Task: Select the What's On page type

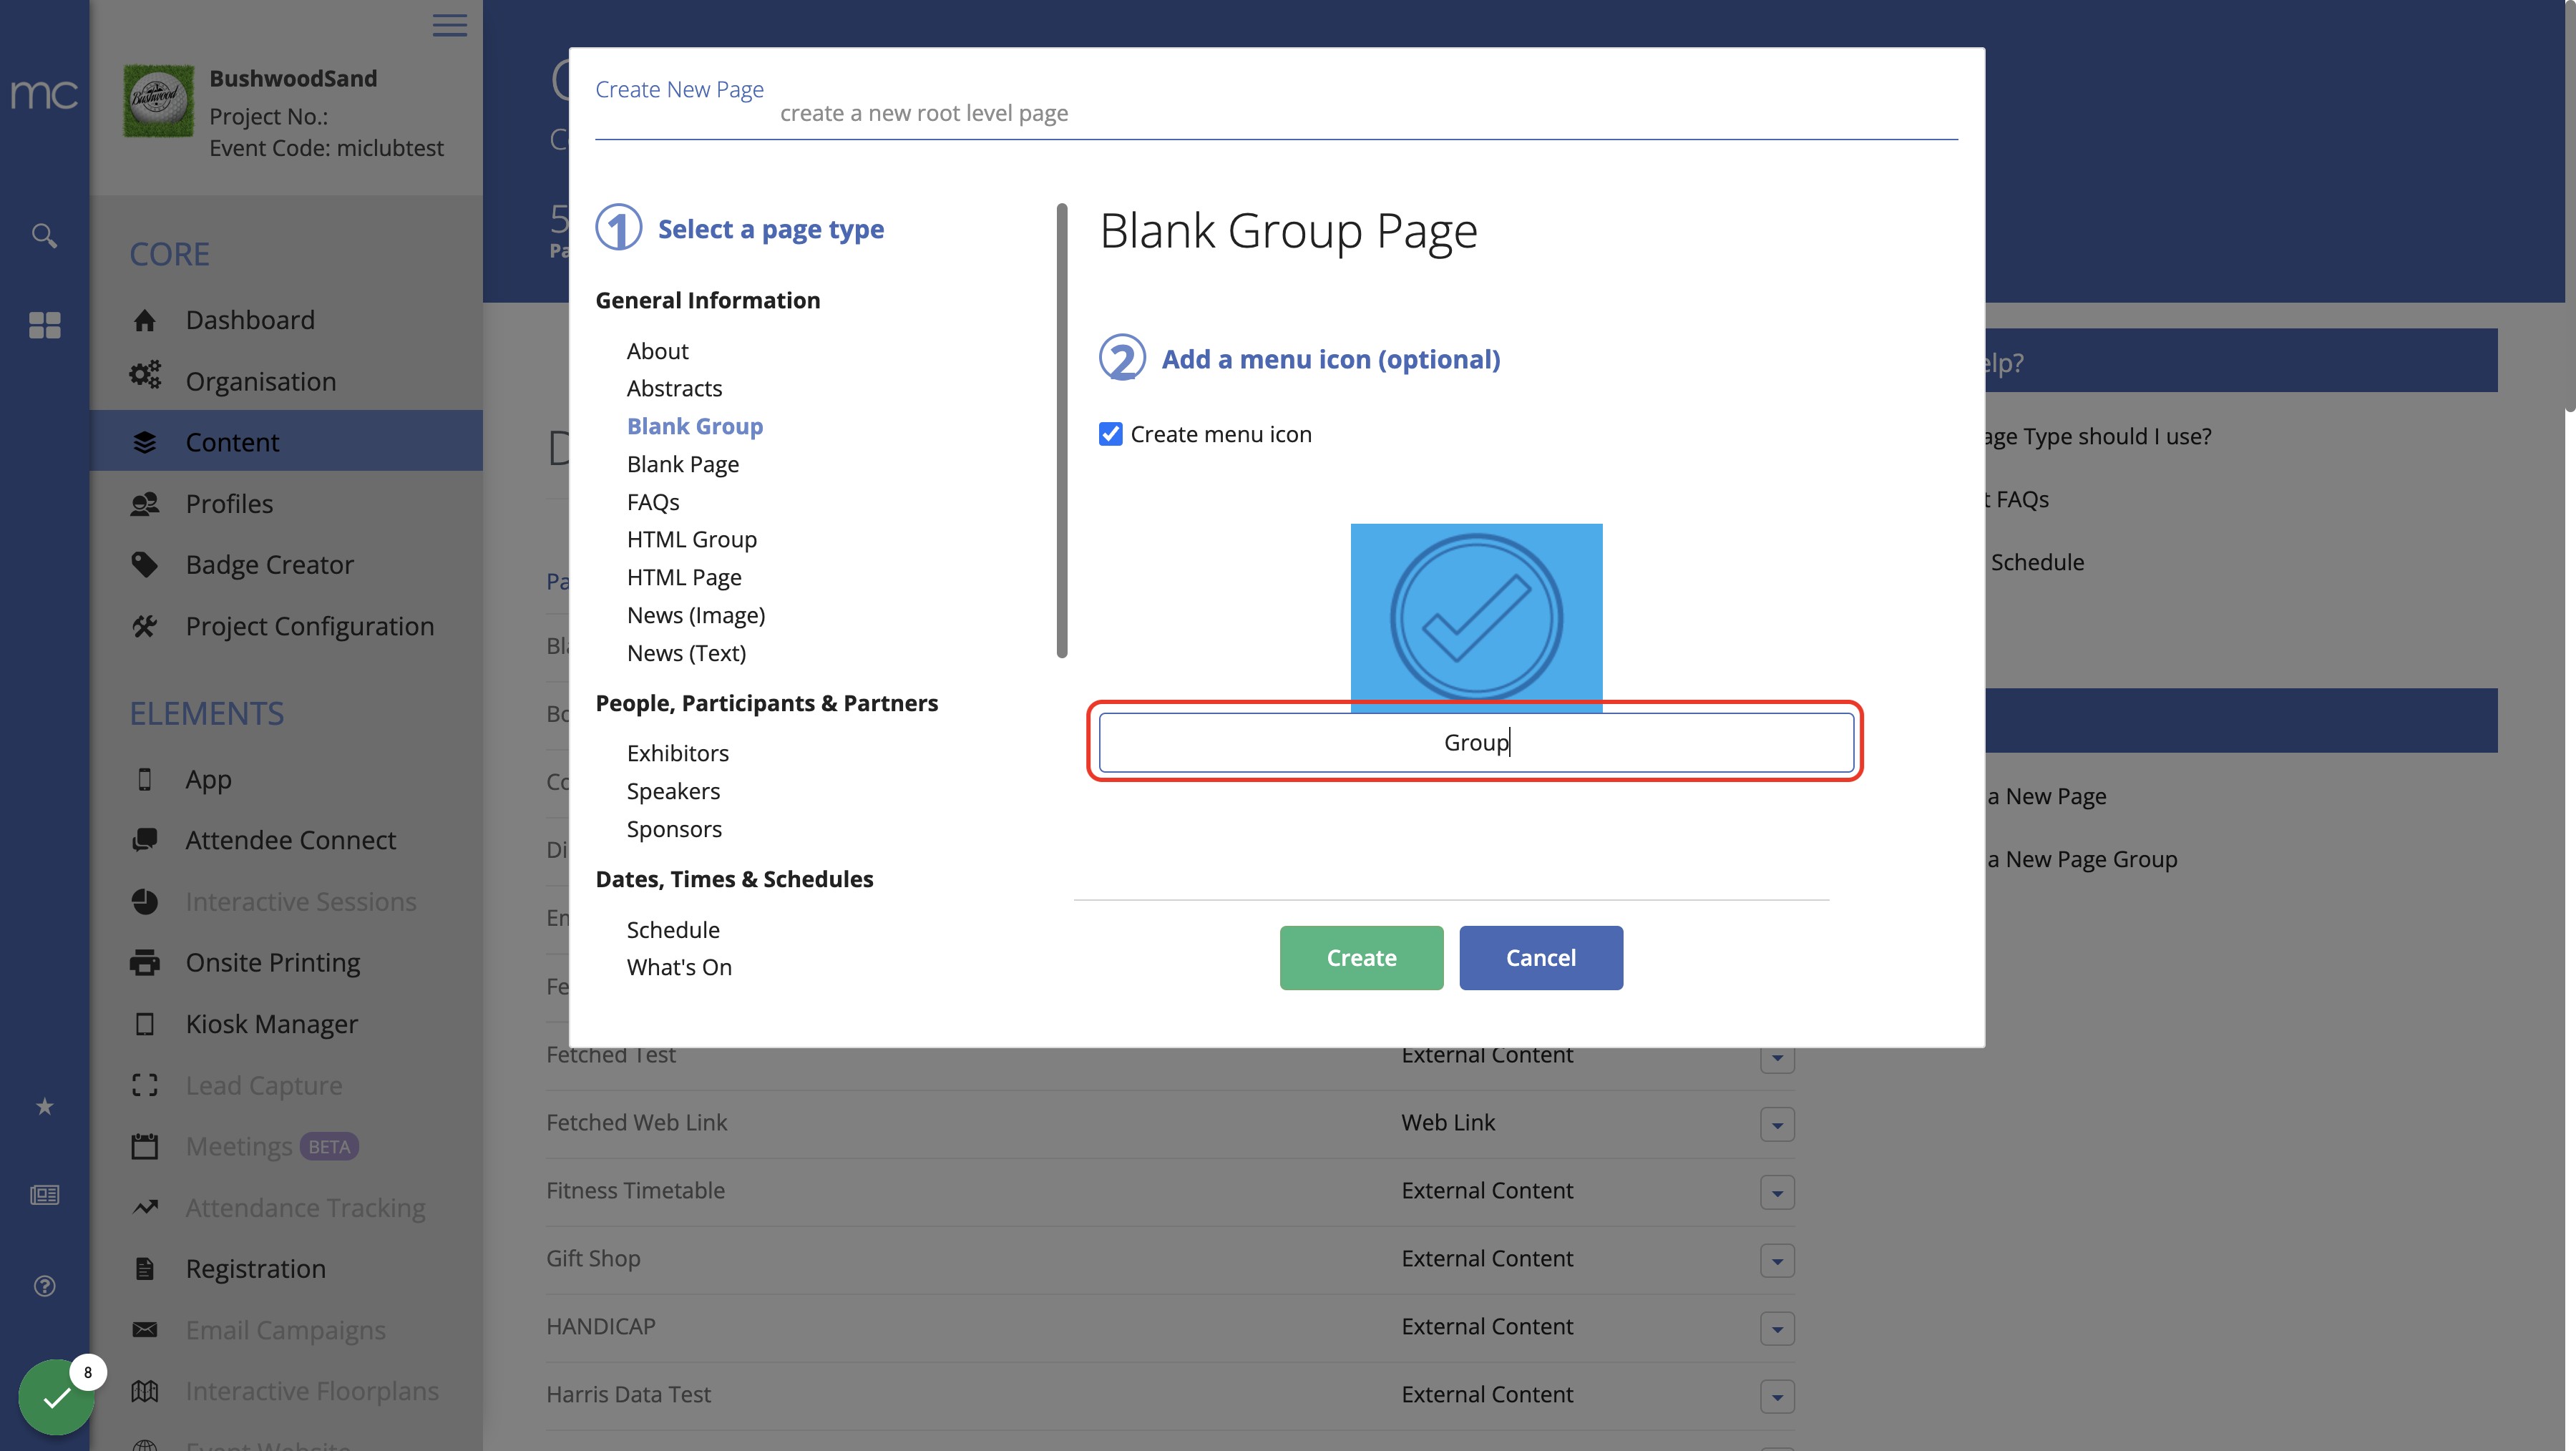Action: [x=679, y=966]
